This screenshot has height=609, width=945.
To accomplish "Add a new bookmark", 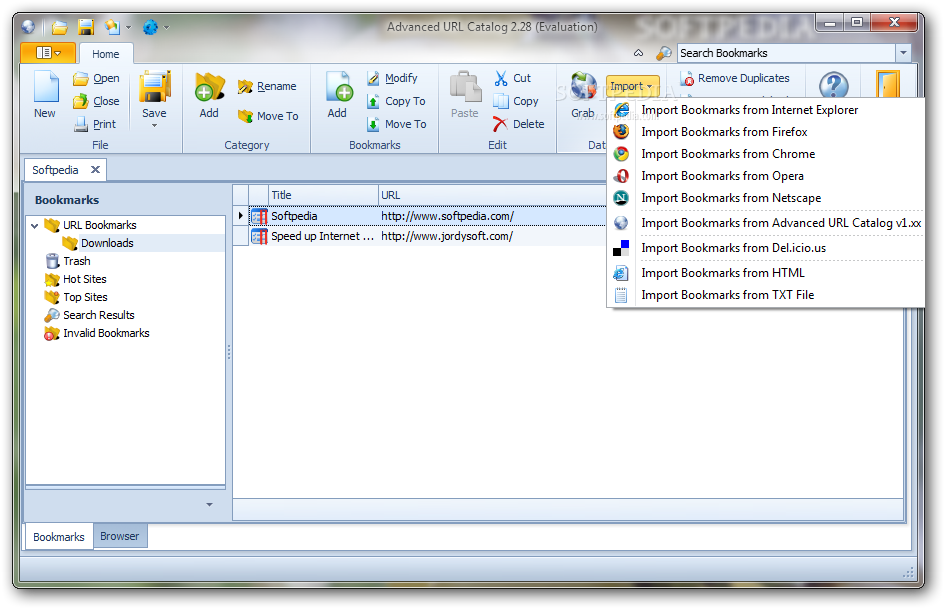I will (x=338, y=95).
